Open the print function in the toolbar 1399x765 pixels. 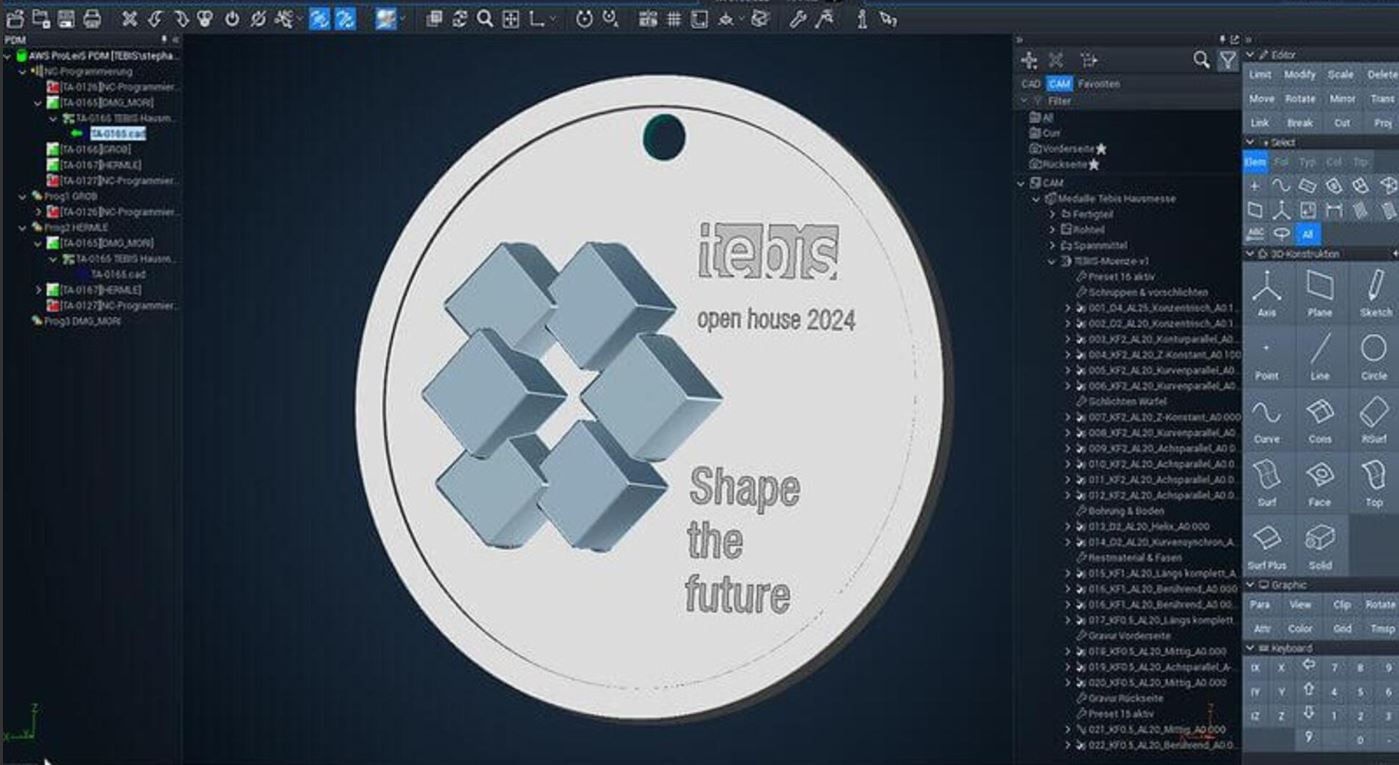[92, 17]
